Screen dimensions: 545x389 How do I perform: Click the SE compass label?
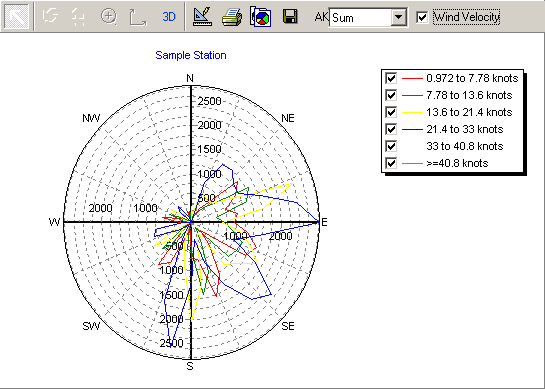click(288, 326)
